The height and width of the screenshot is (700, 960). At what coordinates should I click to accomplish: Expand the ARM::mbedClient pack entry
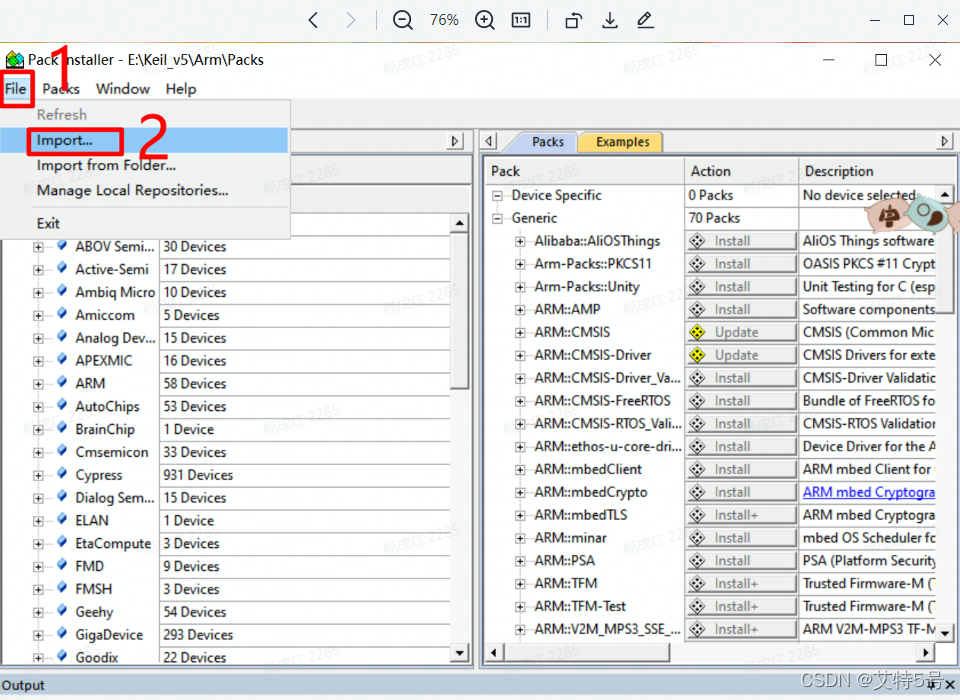click(x=520, y=470)
